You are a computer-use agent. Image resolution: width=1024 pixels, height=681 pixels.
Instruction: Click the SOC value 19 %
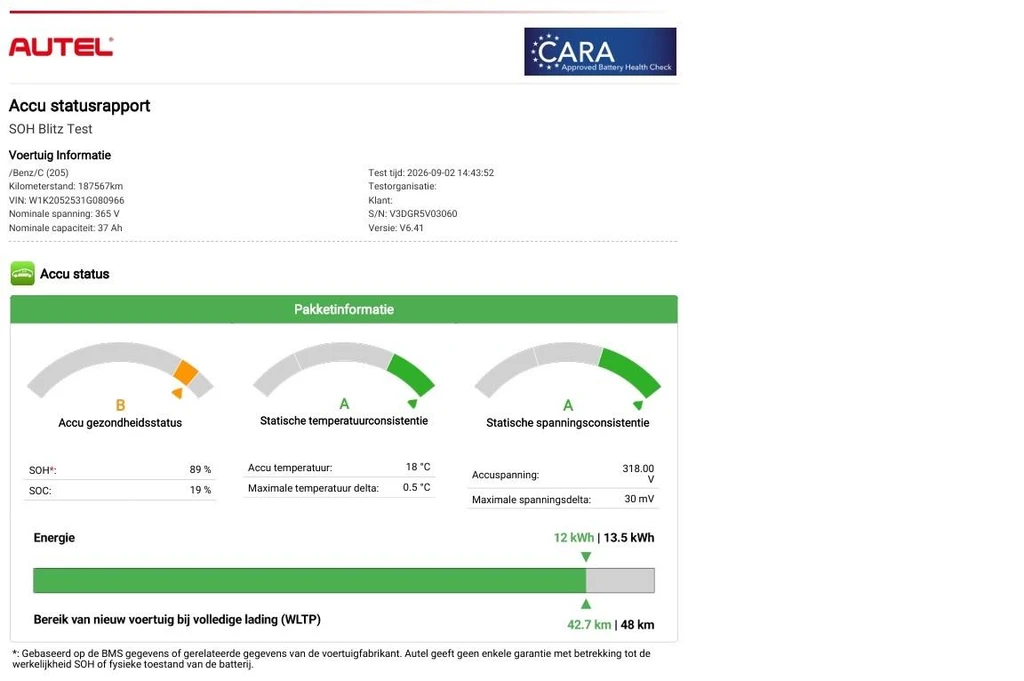click(x=200, y=490)
